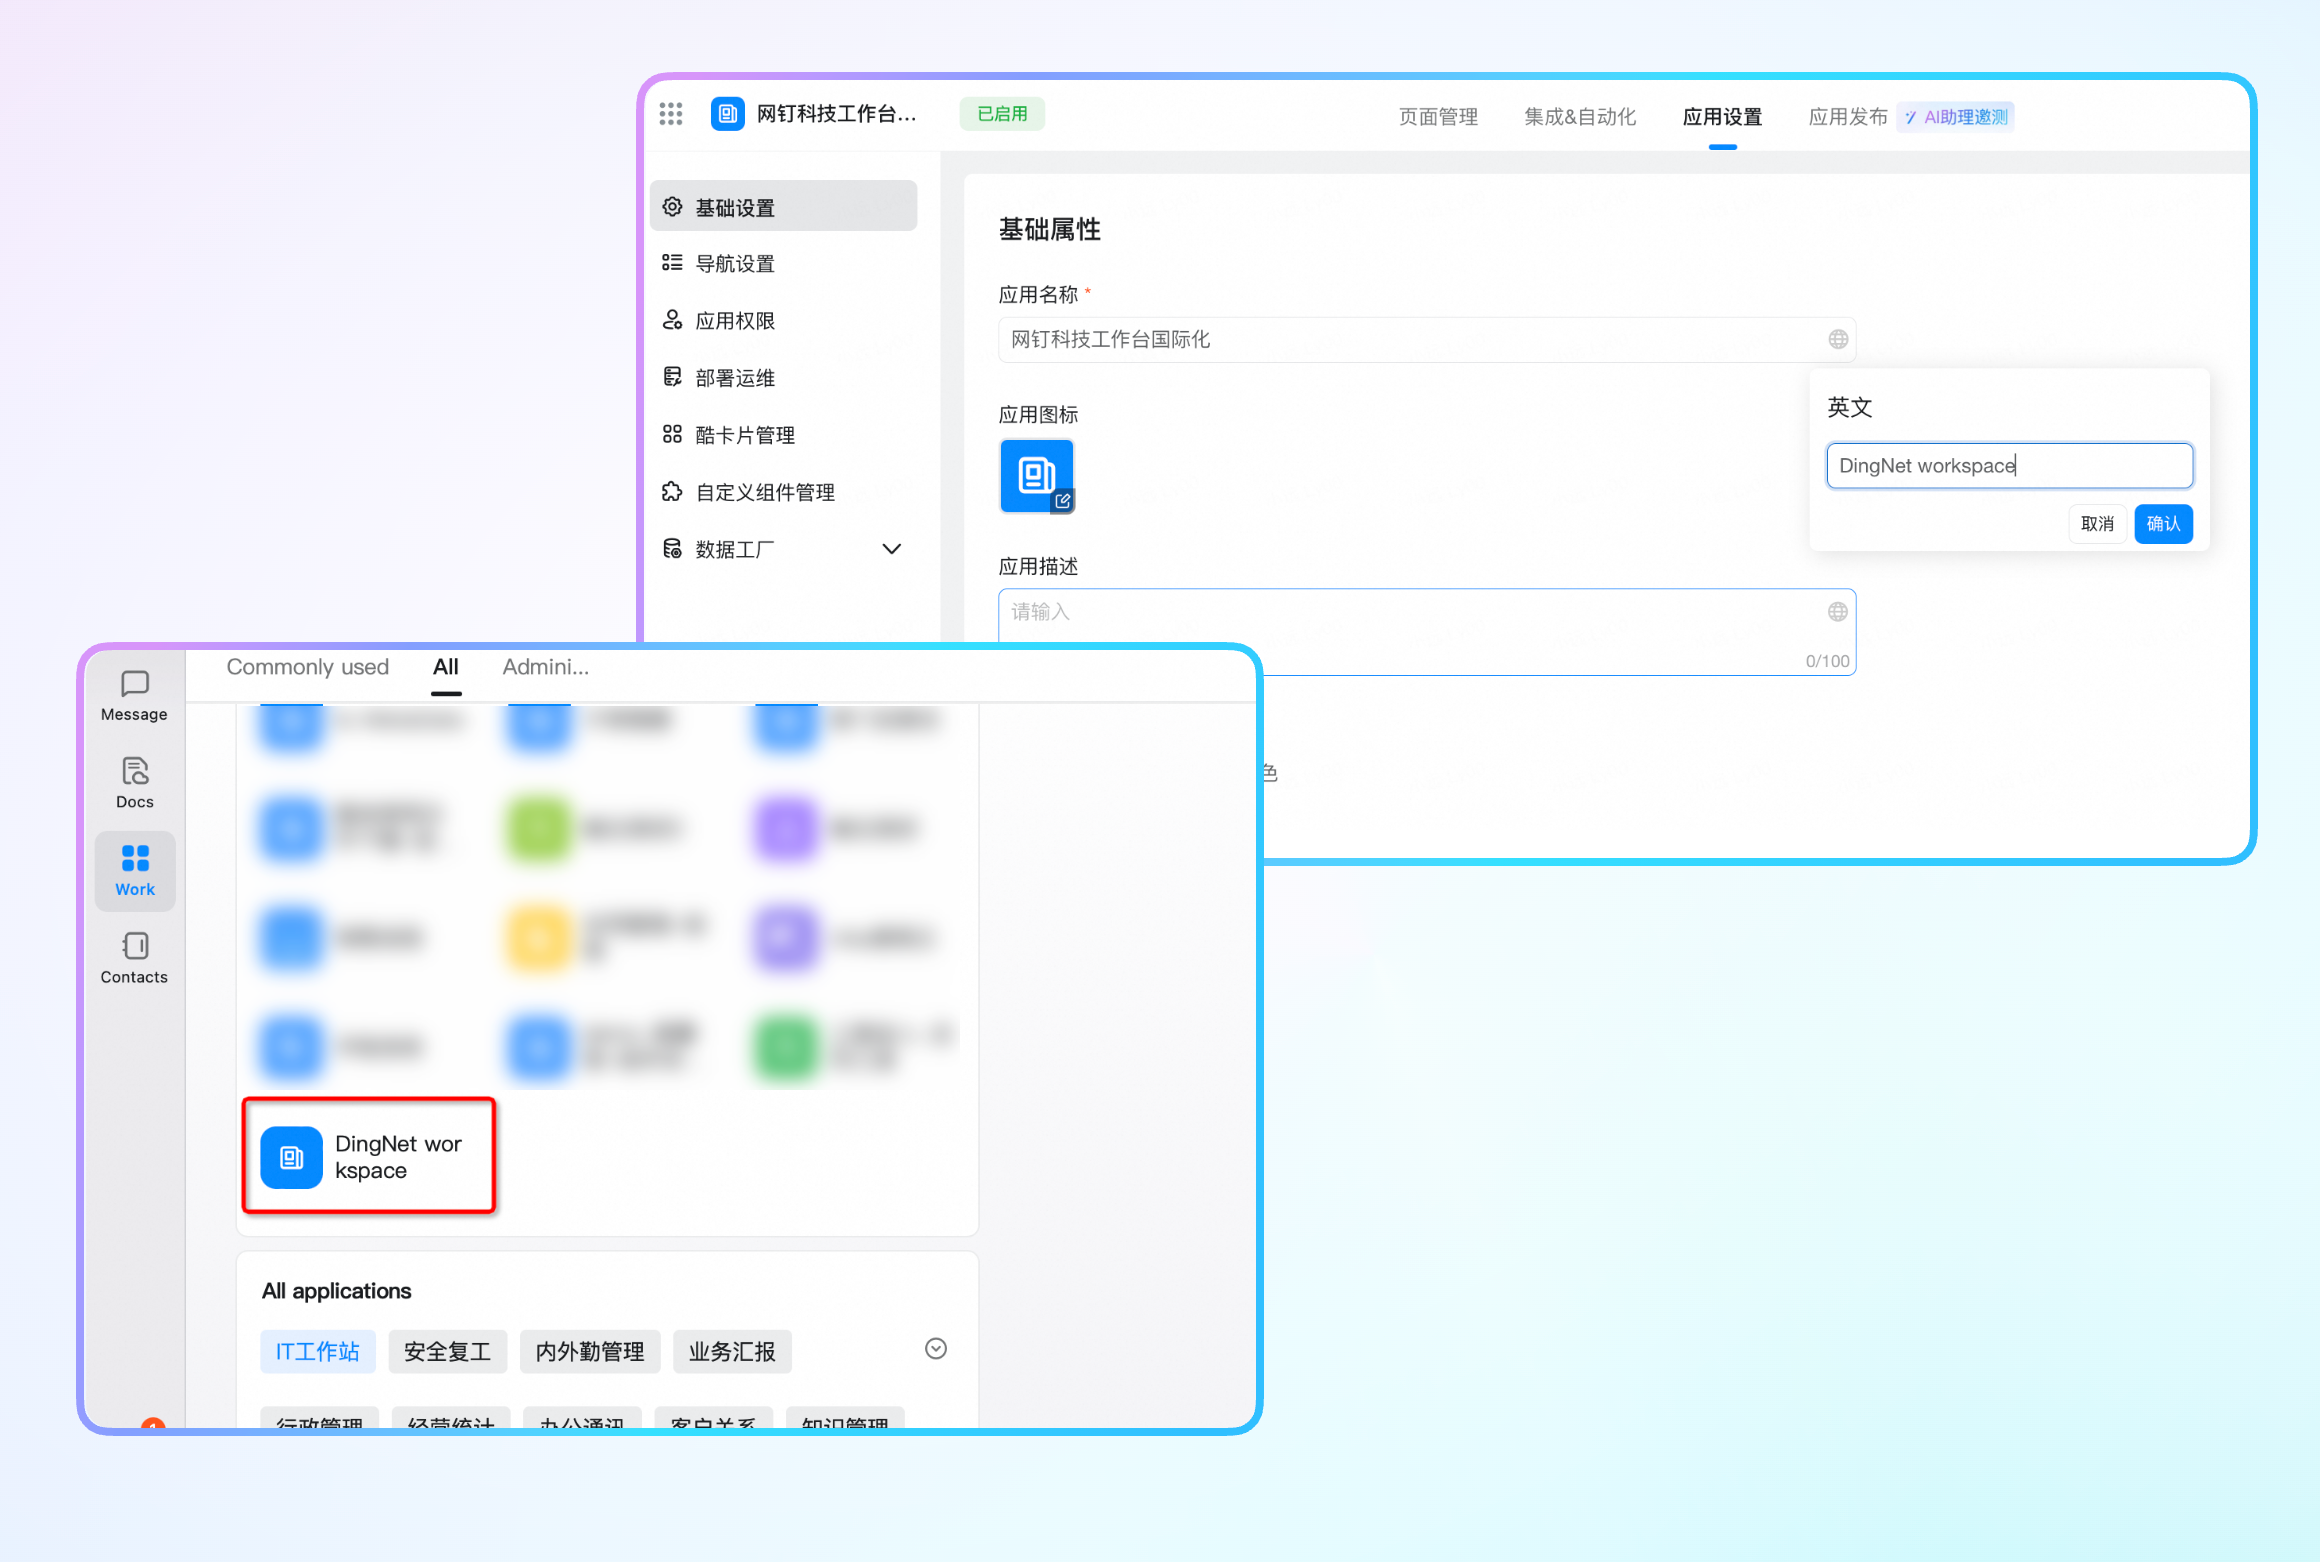
Task: Expand the 数据工厂 menu chevron
Action: [x=891, y=549]
